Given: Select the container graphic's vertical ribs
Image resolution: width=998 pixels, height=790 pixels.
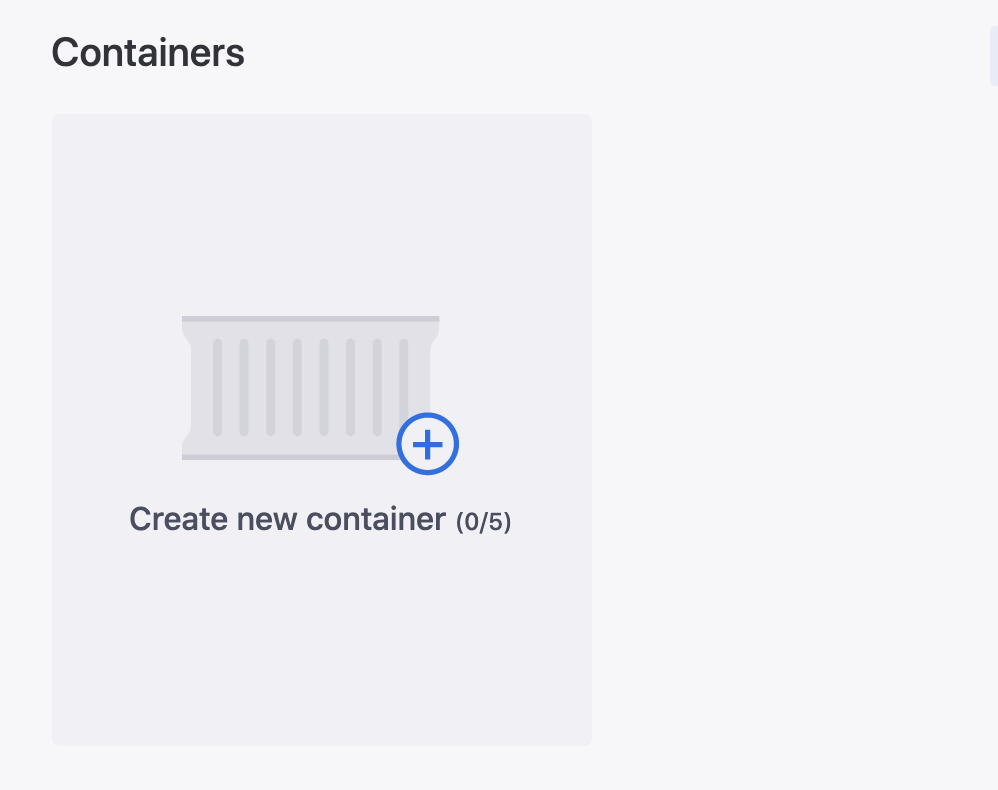Looking at the screenshot, I should pyautogui.click(x=297, y=387).
